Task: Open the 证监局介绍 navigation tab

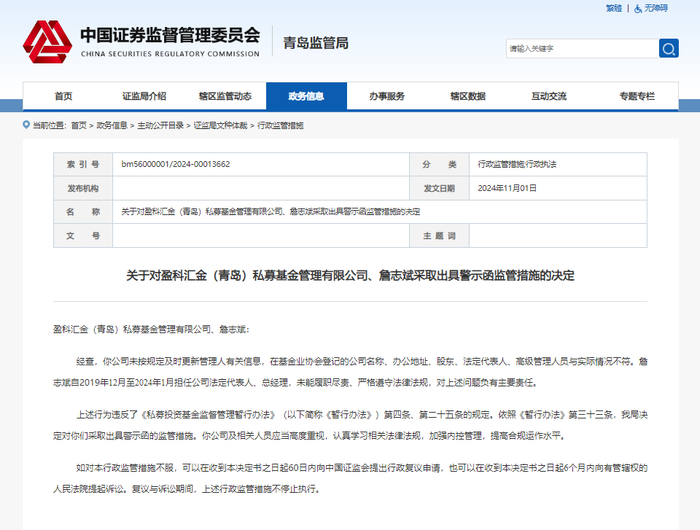Action: click(144, 96)
